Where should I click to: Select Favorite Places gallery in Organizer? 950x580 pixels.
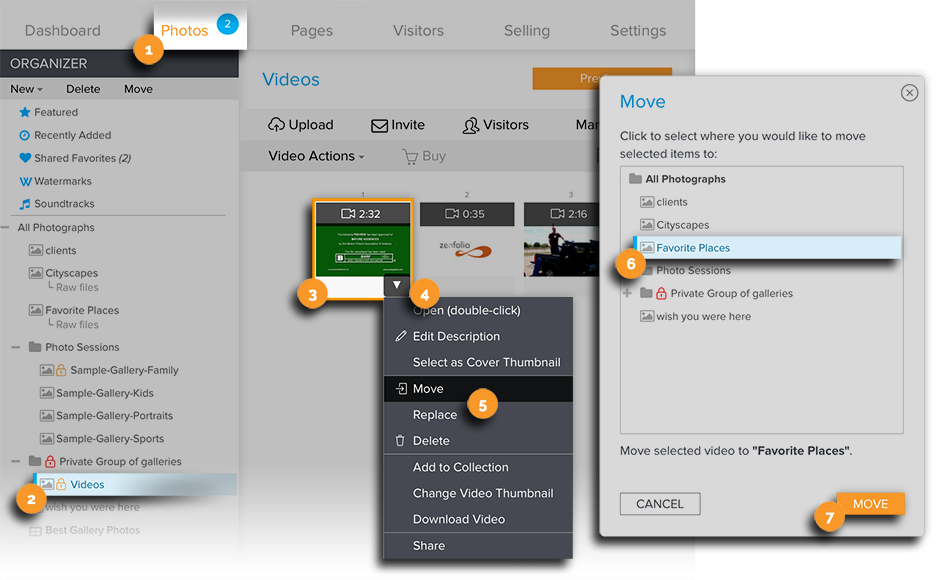click(x=74, y=310)
